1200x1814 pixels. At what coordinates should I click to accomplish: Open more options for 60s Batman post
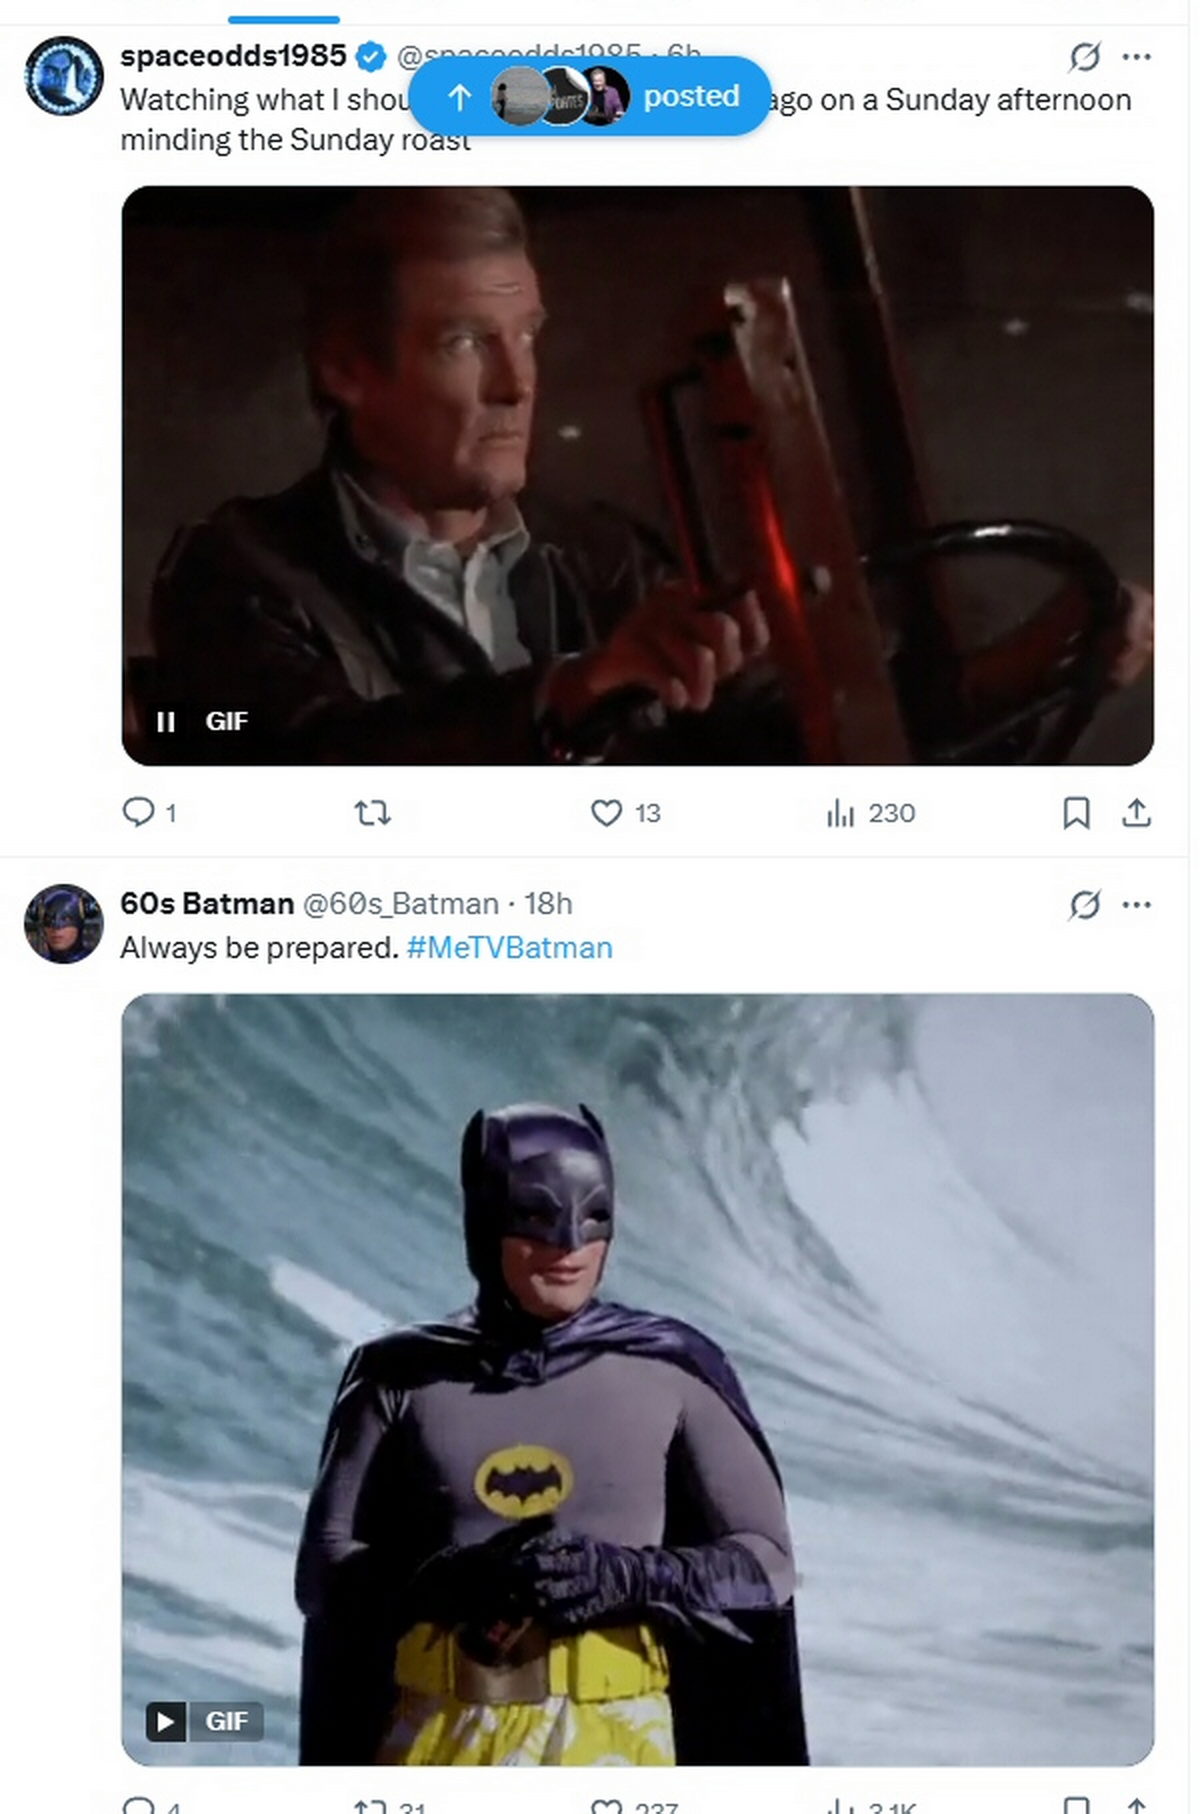click(x=1137, y=905)
